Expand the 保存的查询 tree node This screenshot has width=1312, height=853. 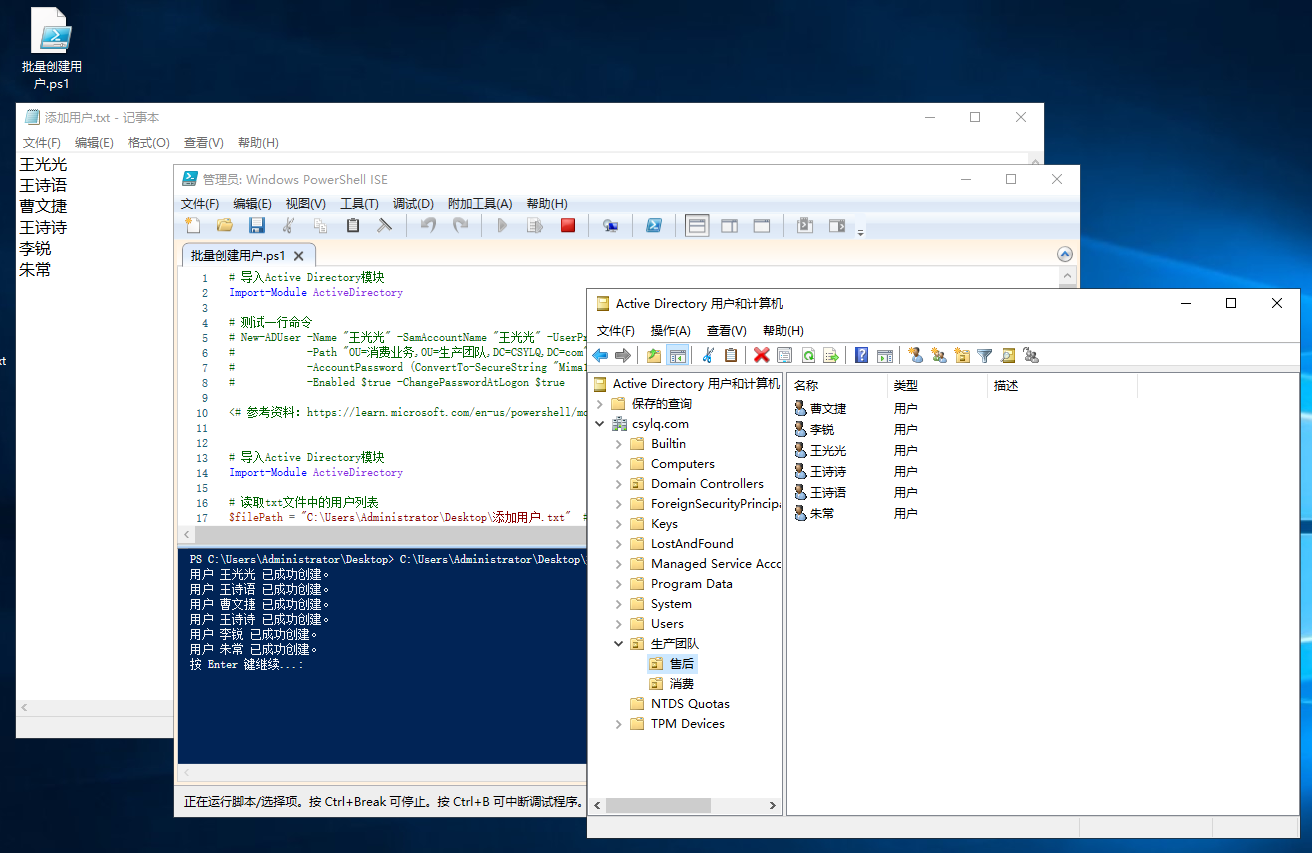(x=600, y=404)
